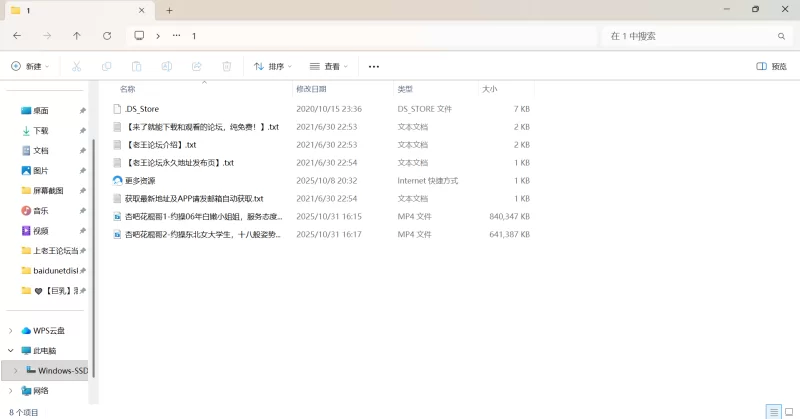Click the pin icon next to 图片
This screenshot has height=419, width=800.
tap(83, 171)
